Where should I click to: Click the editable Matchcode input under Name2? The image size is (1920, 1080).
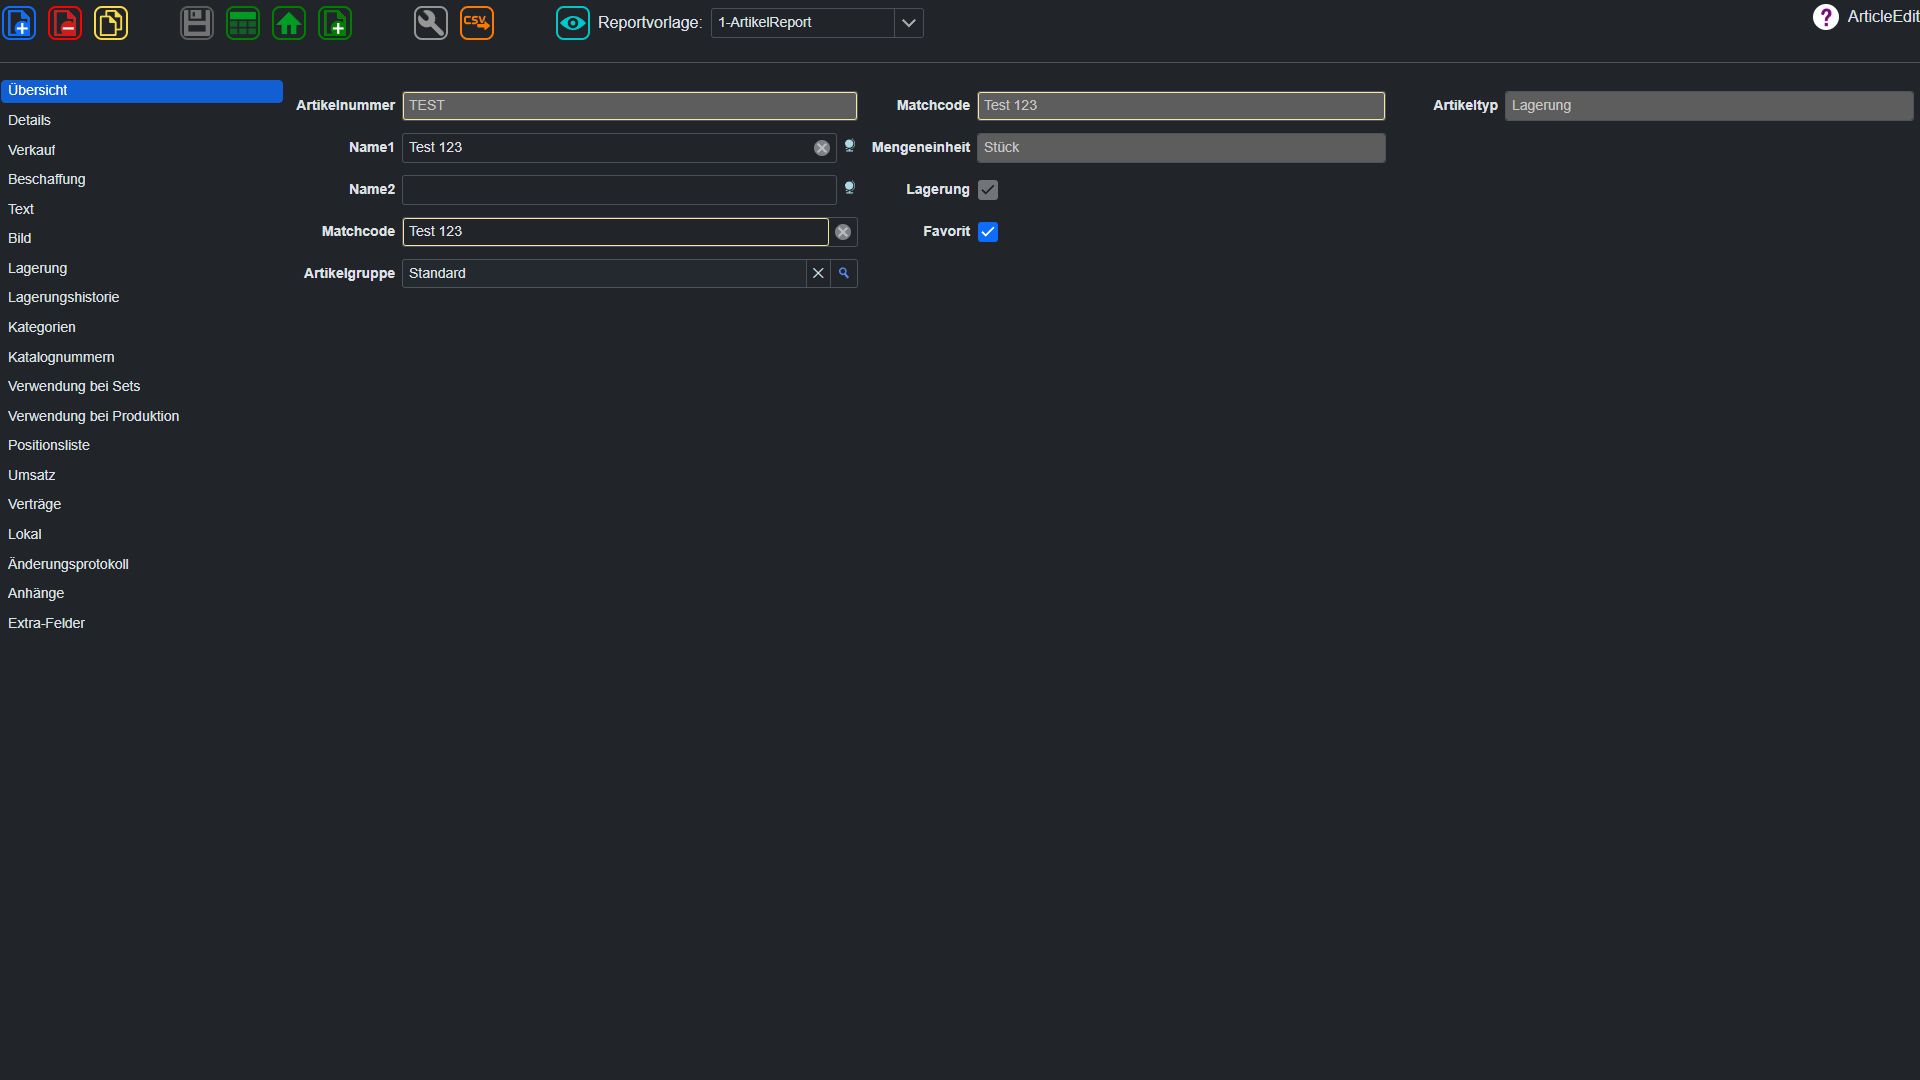[x=615, y=232]
